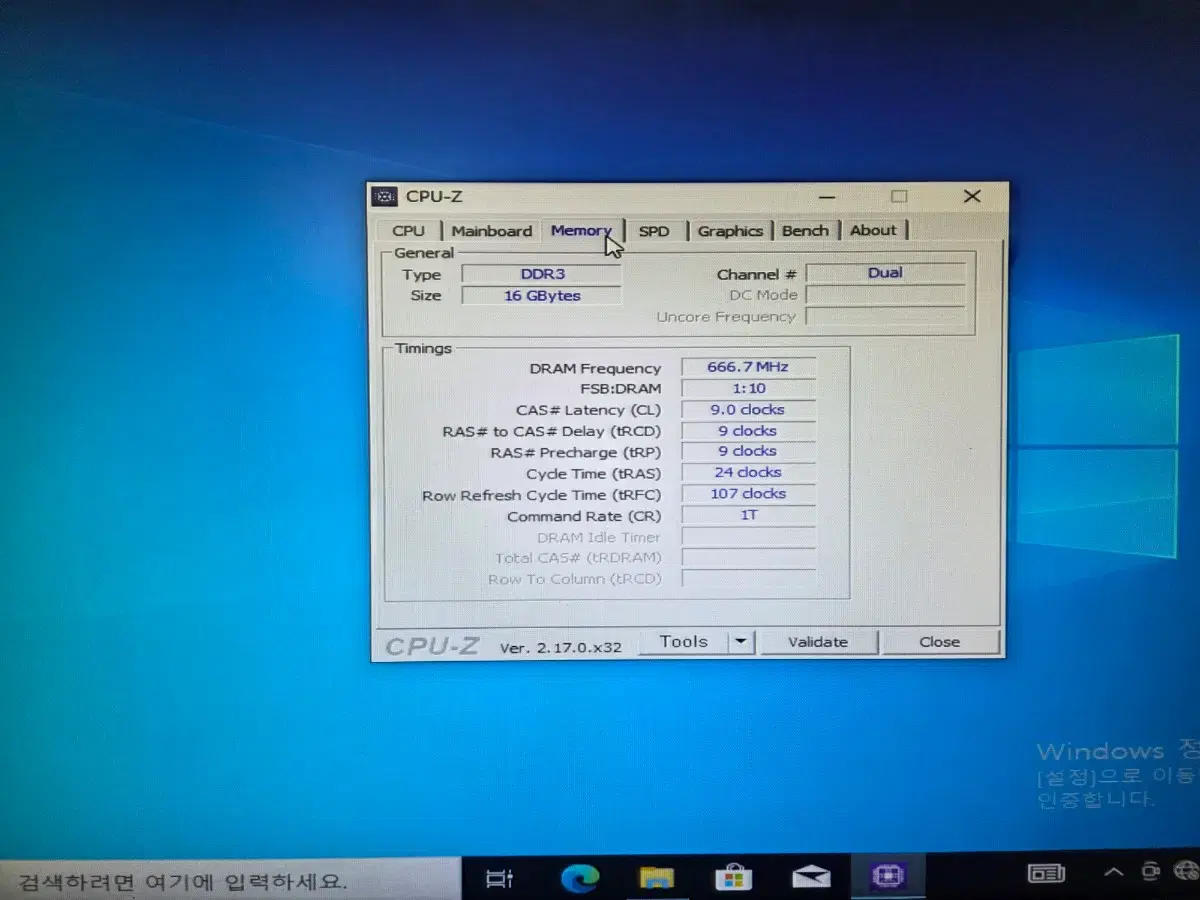Click the 107 clocks tRFC value
This screenshot has height=900, width=1200.
pos(748,494)
